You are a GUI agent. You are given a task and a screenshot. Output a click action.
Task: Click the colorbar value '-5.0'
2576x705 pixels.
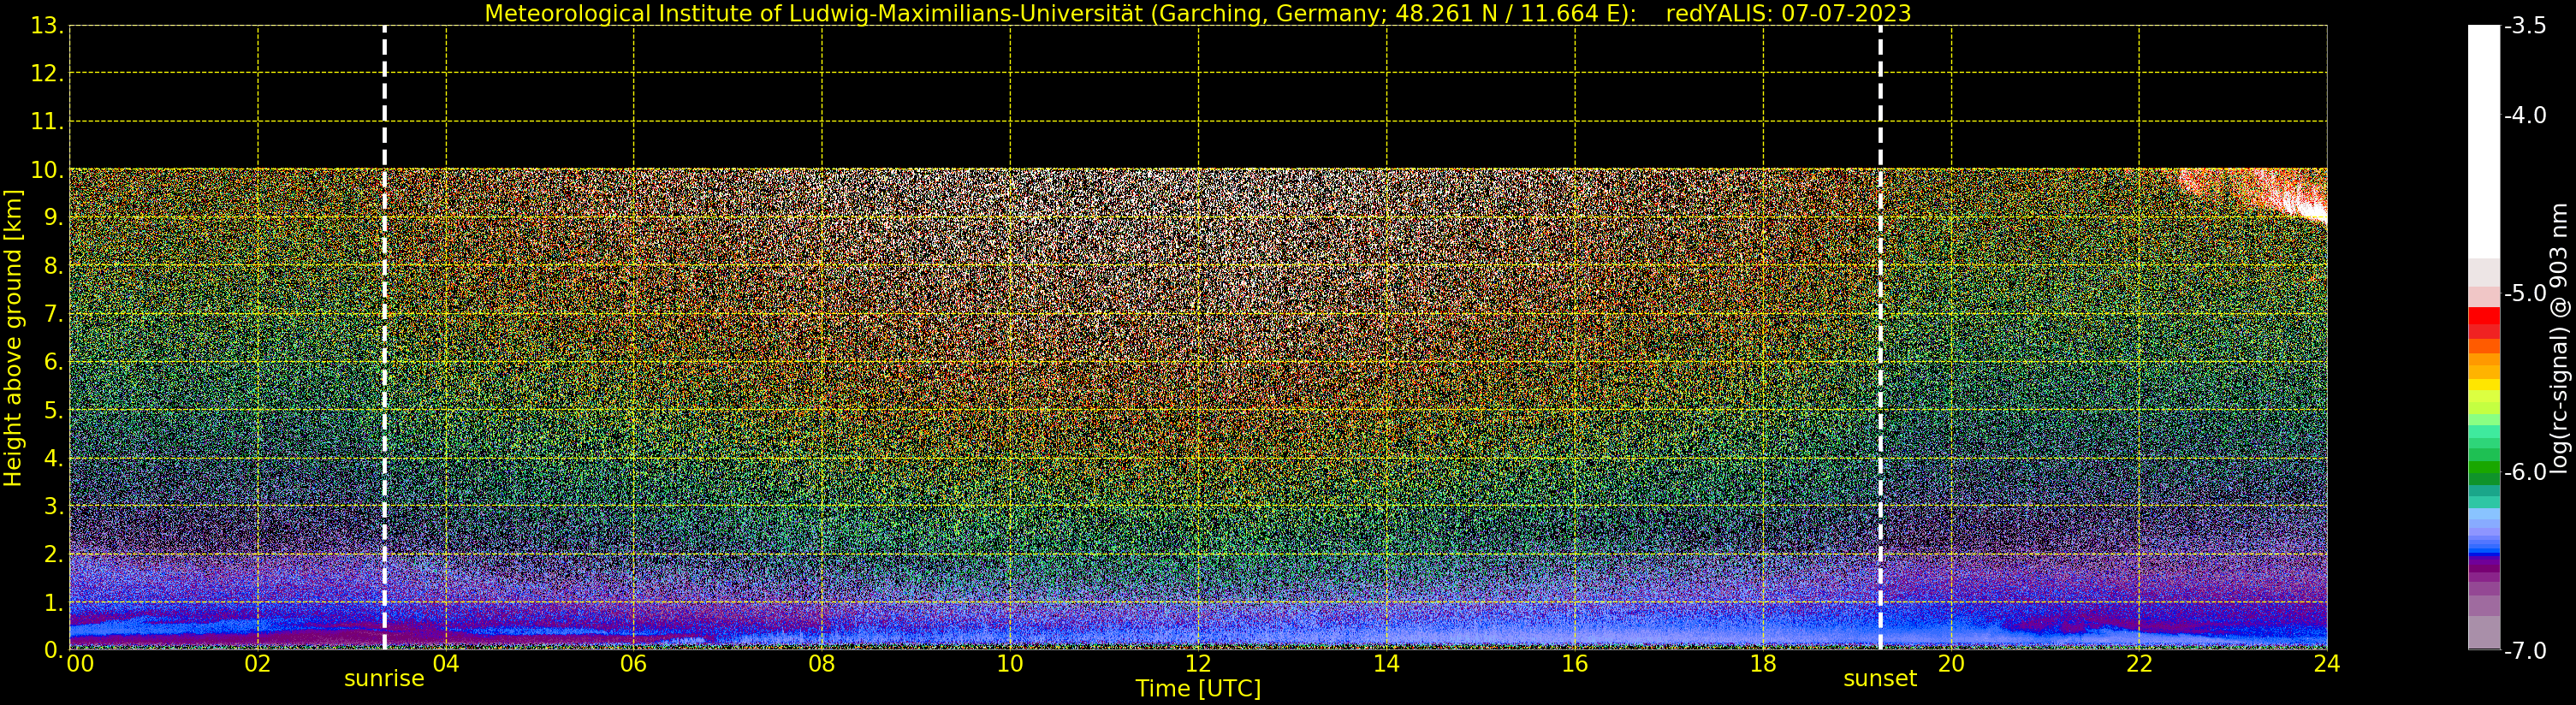point(2525,293)
